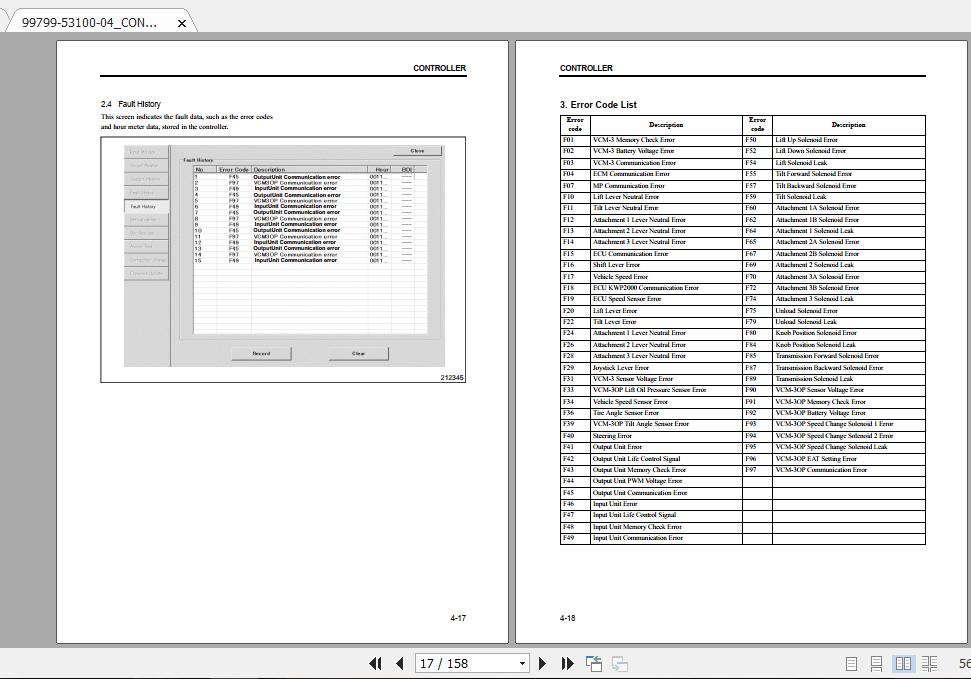Click 'Lift Up Solenoid Error' table cell

click(x=848, y=140)
